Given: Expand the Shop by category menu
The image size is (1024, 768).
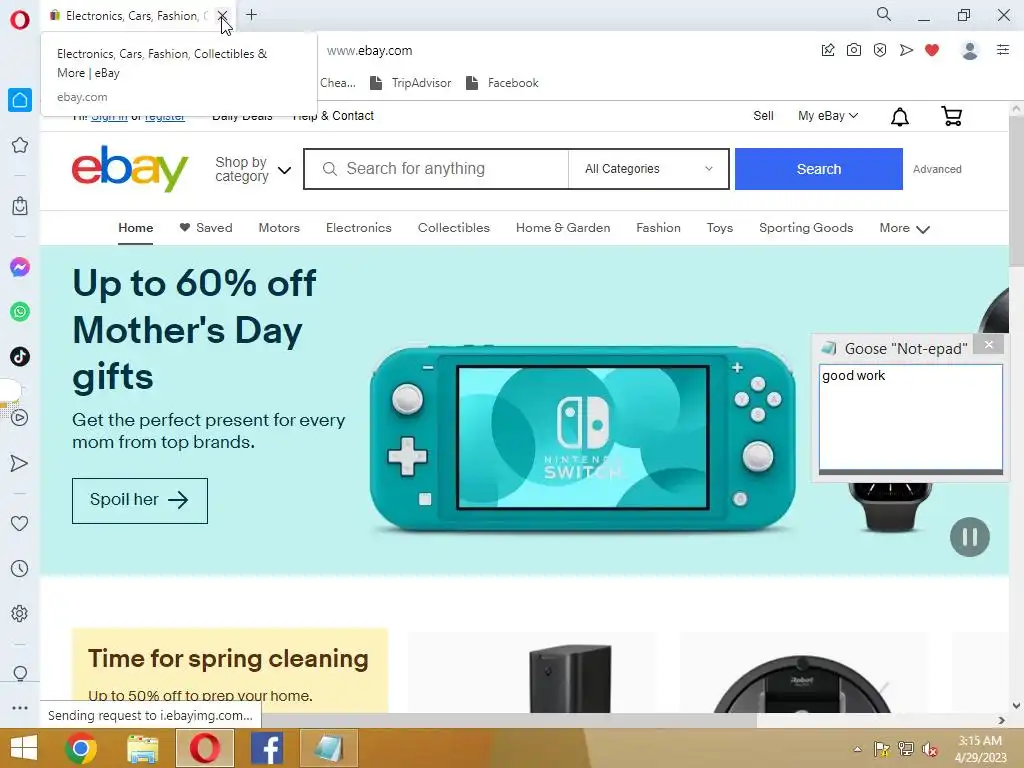Looking at the screenshot, I should click(x=253, y=169).
